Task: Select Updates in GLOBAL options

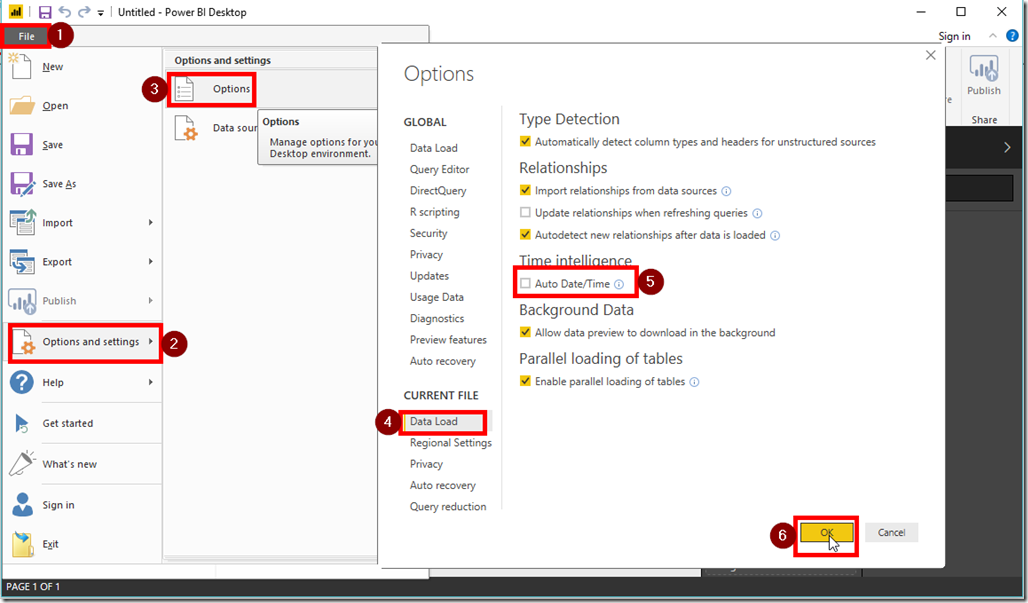Action: (429, 276)
